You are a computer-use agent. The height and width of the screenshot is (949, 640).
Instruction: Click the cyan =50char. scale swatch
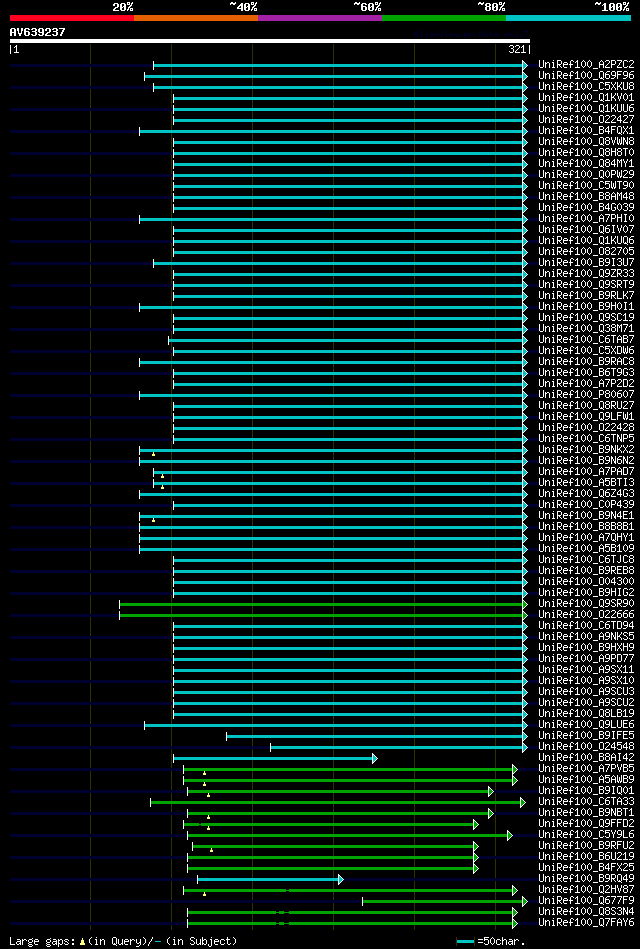(465, 942)
